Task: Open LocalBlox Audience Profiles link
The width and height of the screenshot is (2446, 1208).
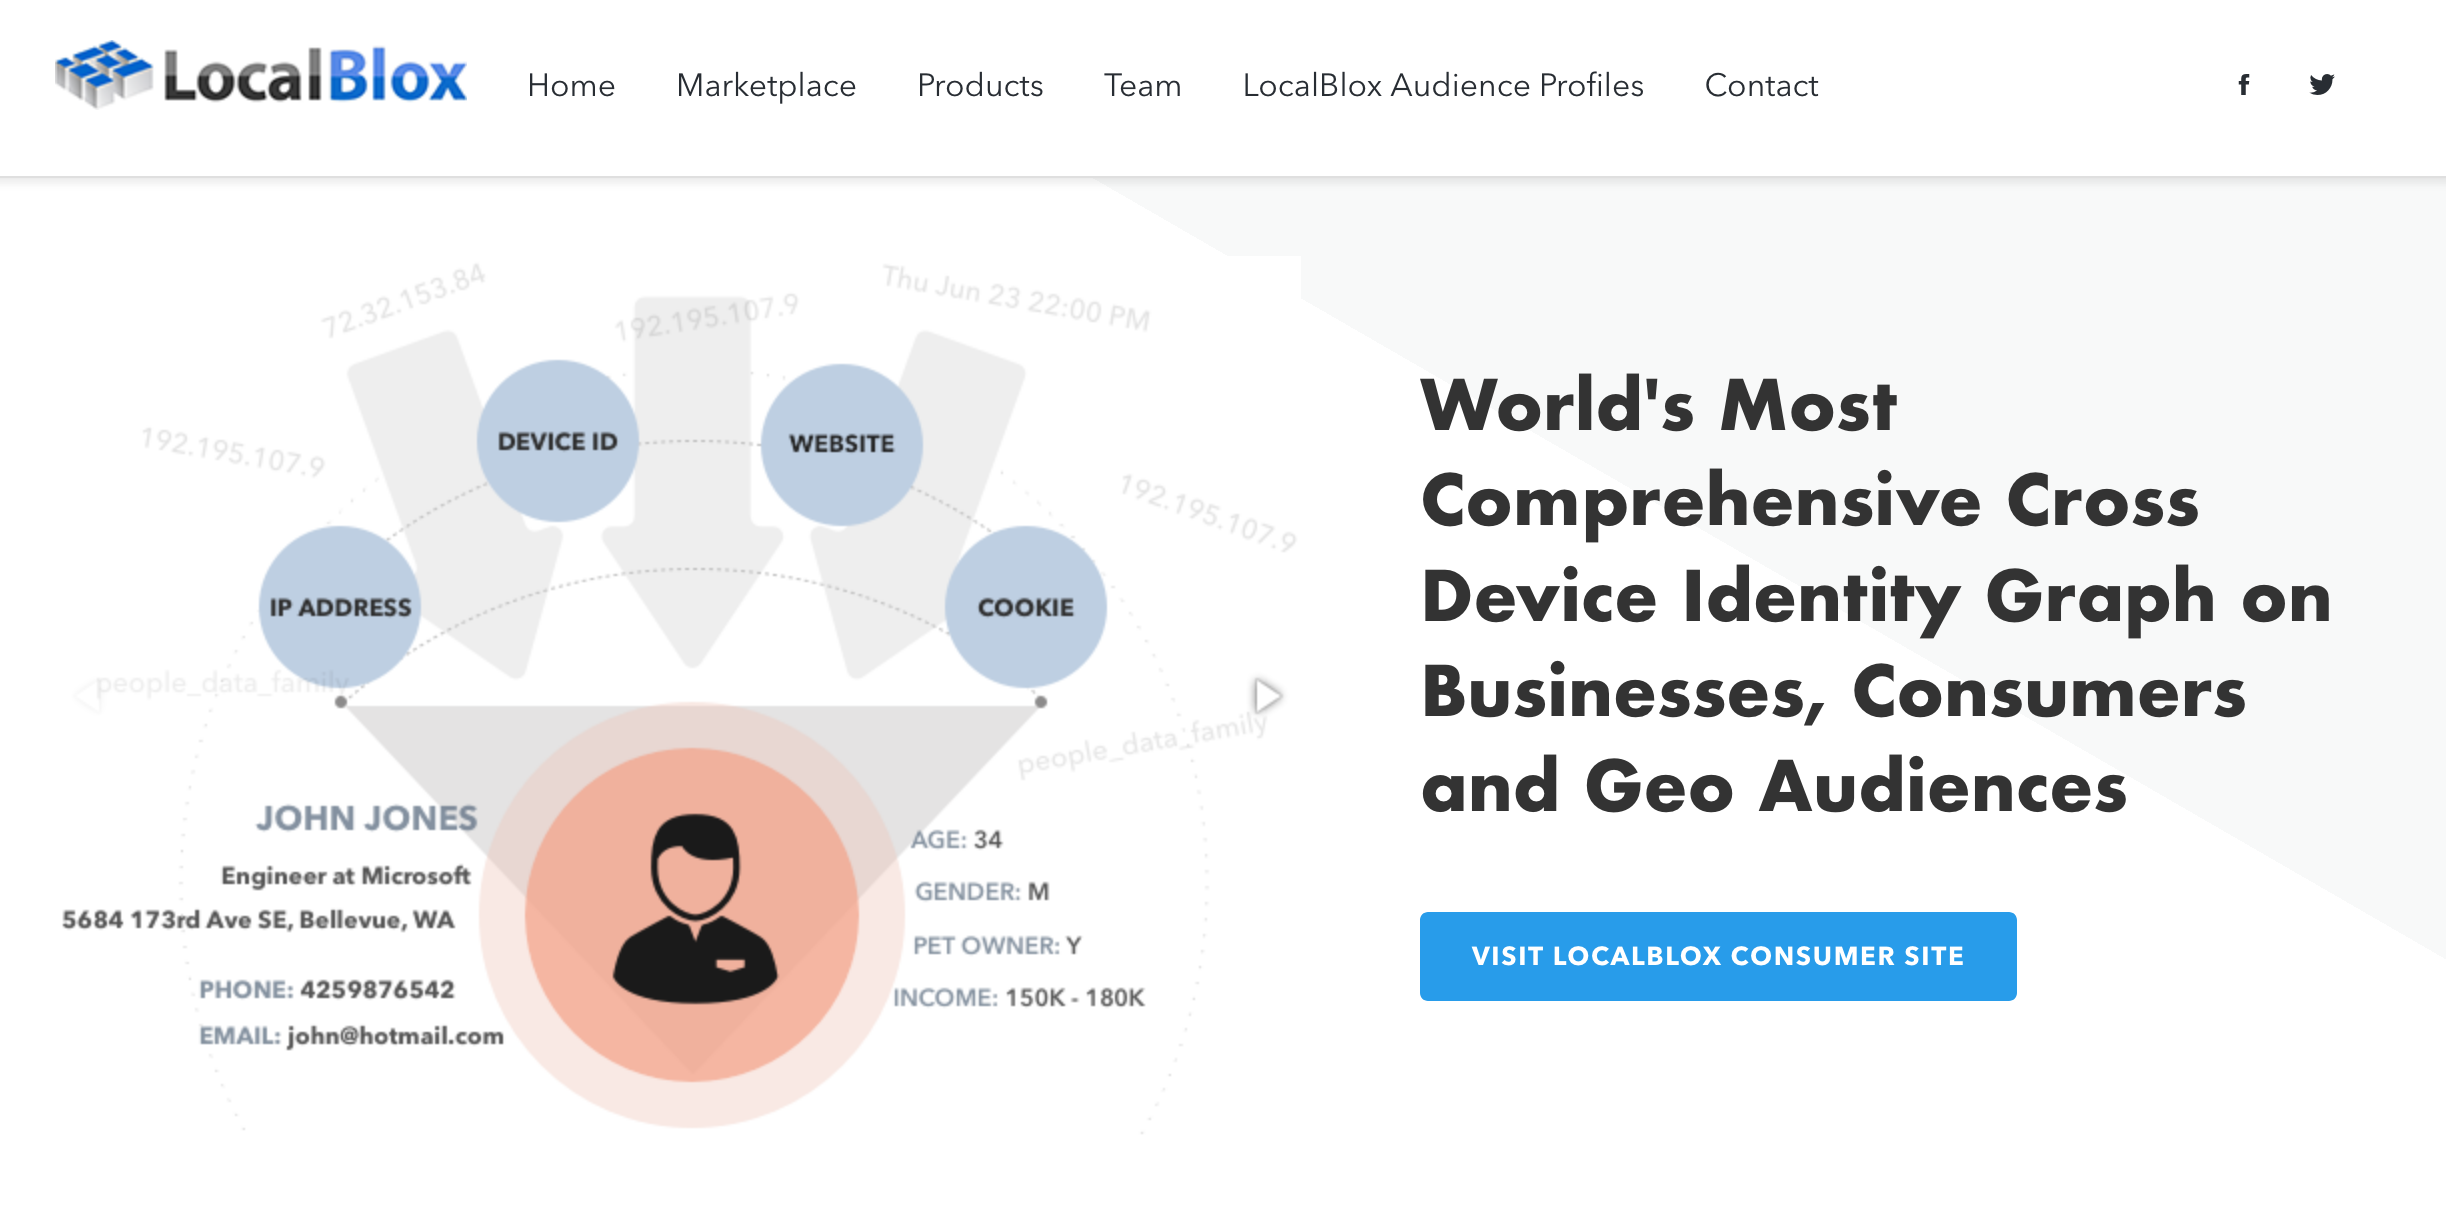Action: tap(1443, 86)
